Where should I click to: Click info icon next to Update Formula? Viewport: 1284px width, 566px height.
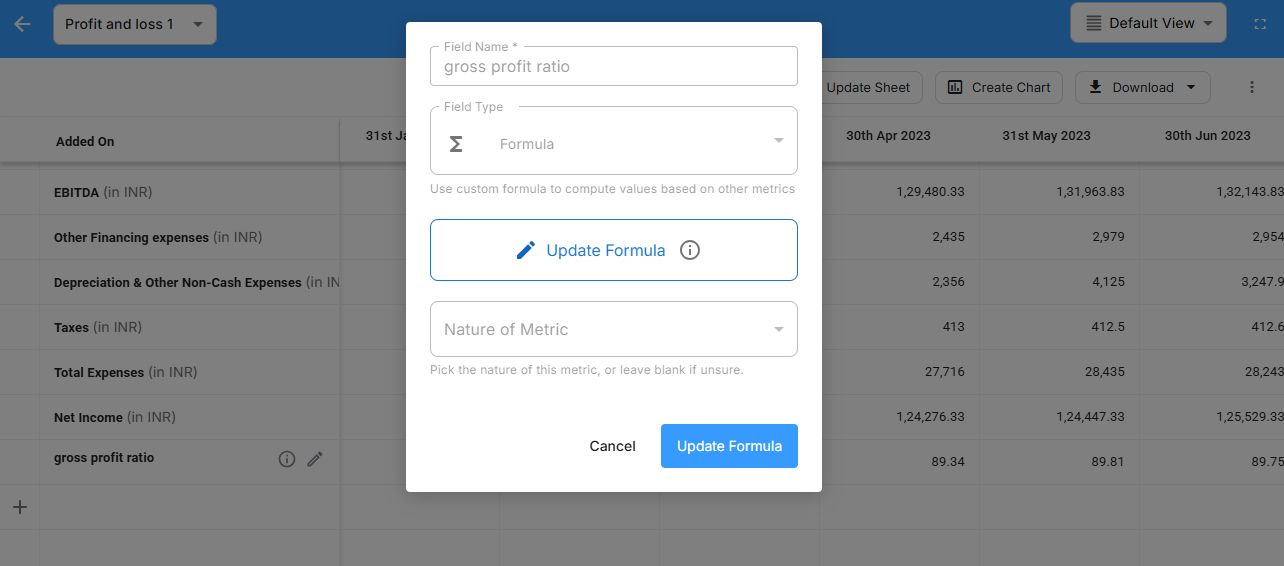[x=689, y=250]
